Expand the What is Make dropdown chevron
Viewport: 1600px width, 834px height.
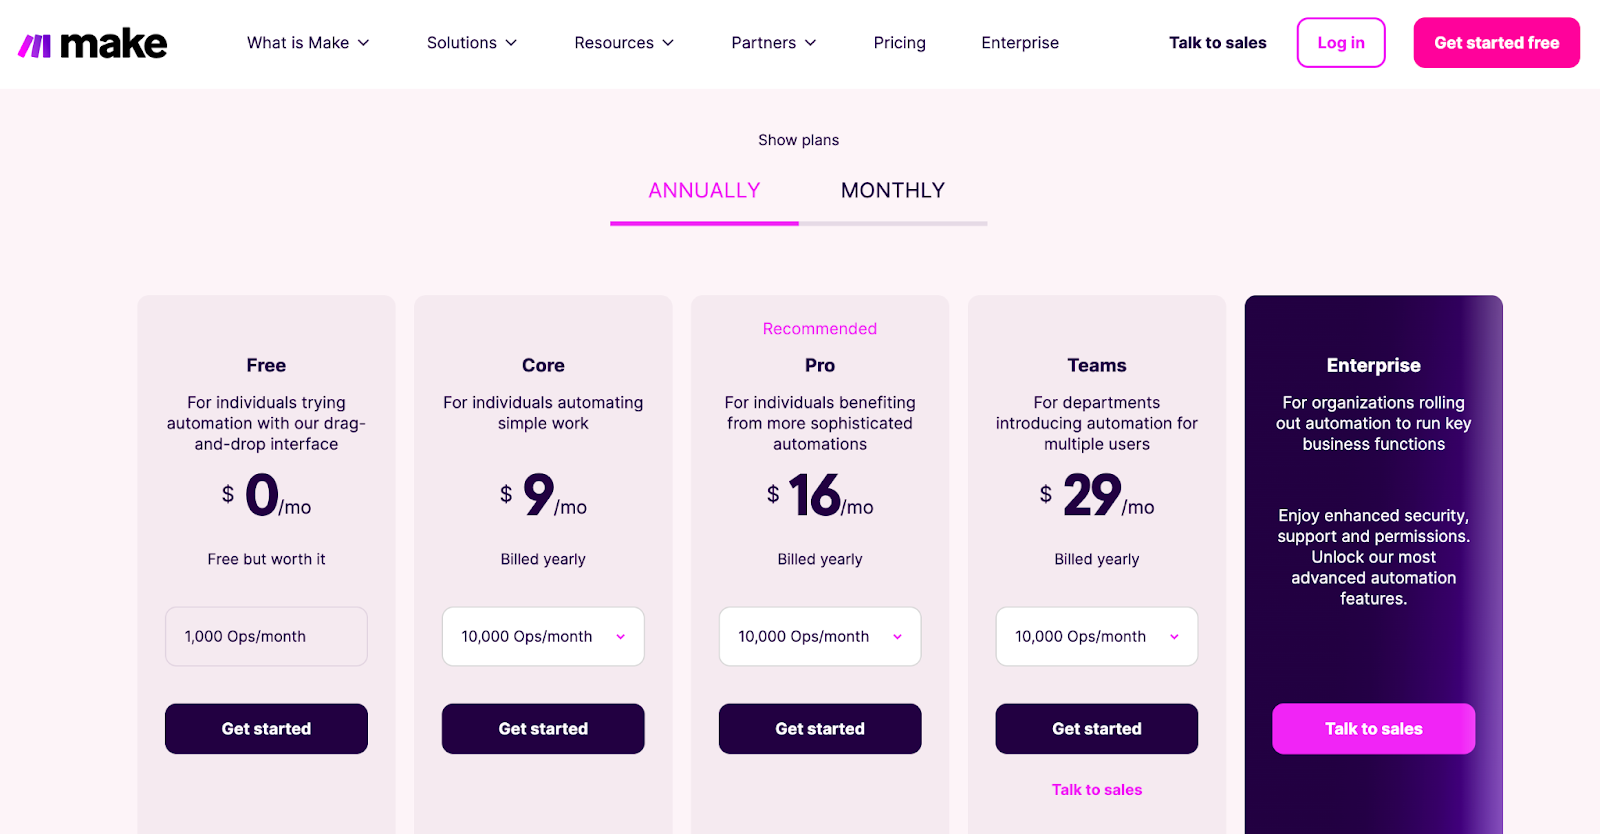click(x=364, y=43)
